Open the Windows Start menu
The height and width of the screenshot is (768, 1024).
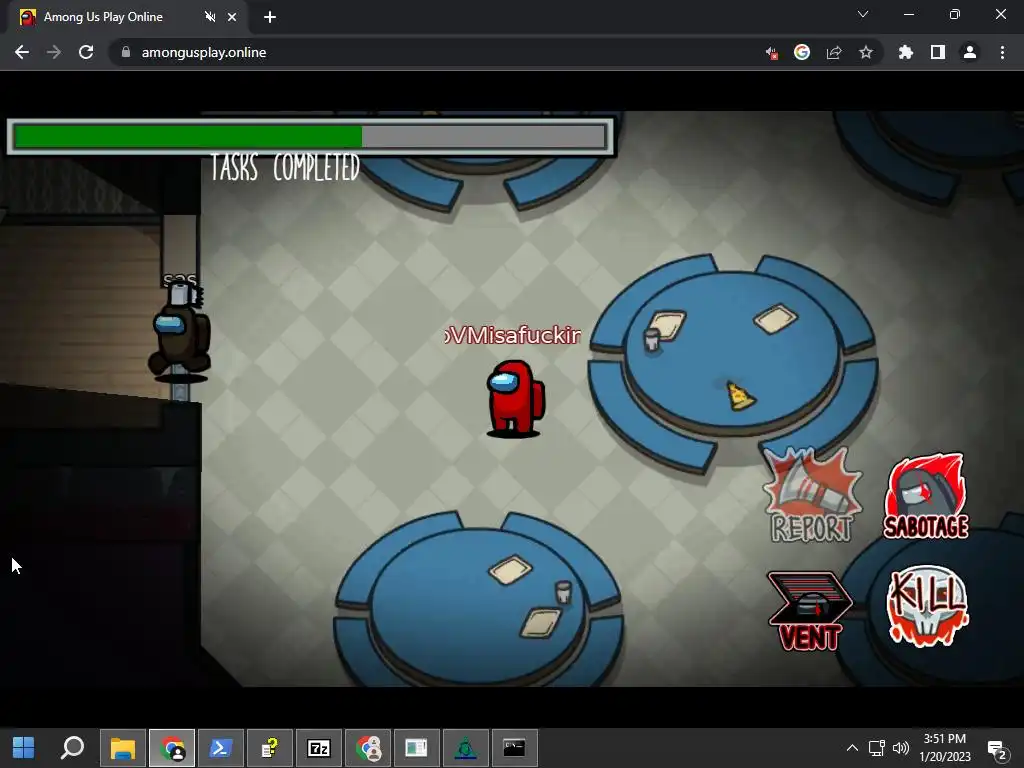tap(24, 748)
